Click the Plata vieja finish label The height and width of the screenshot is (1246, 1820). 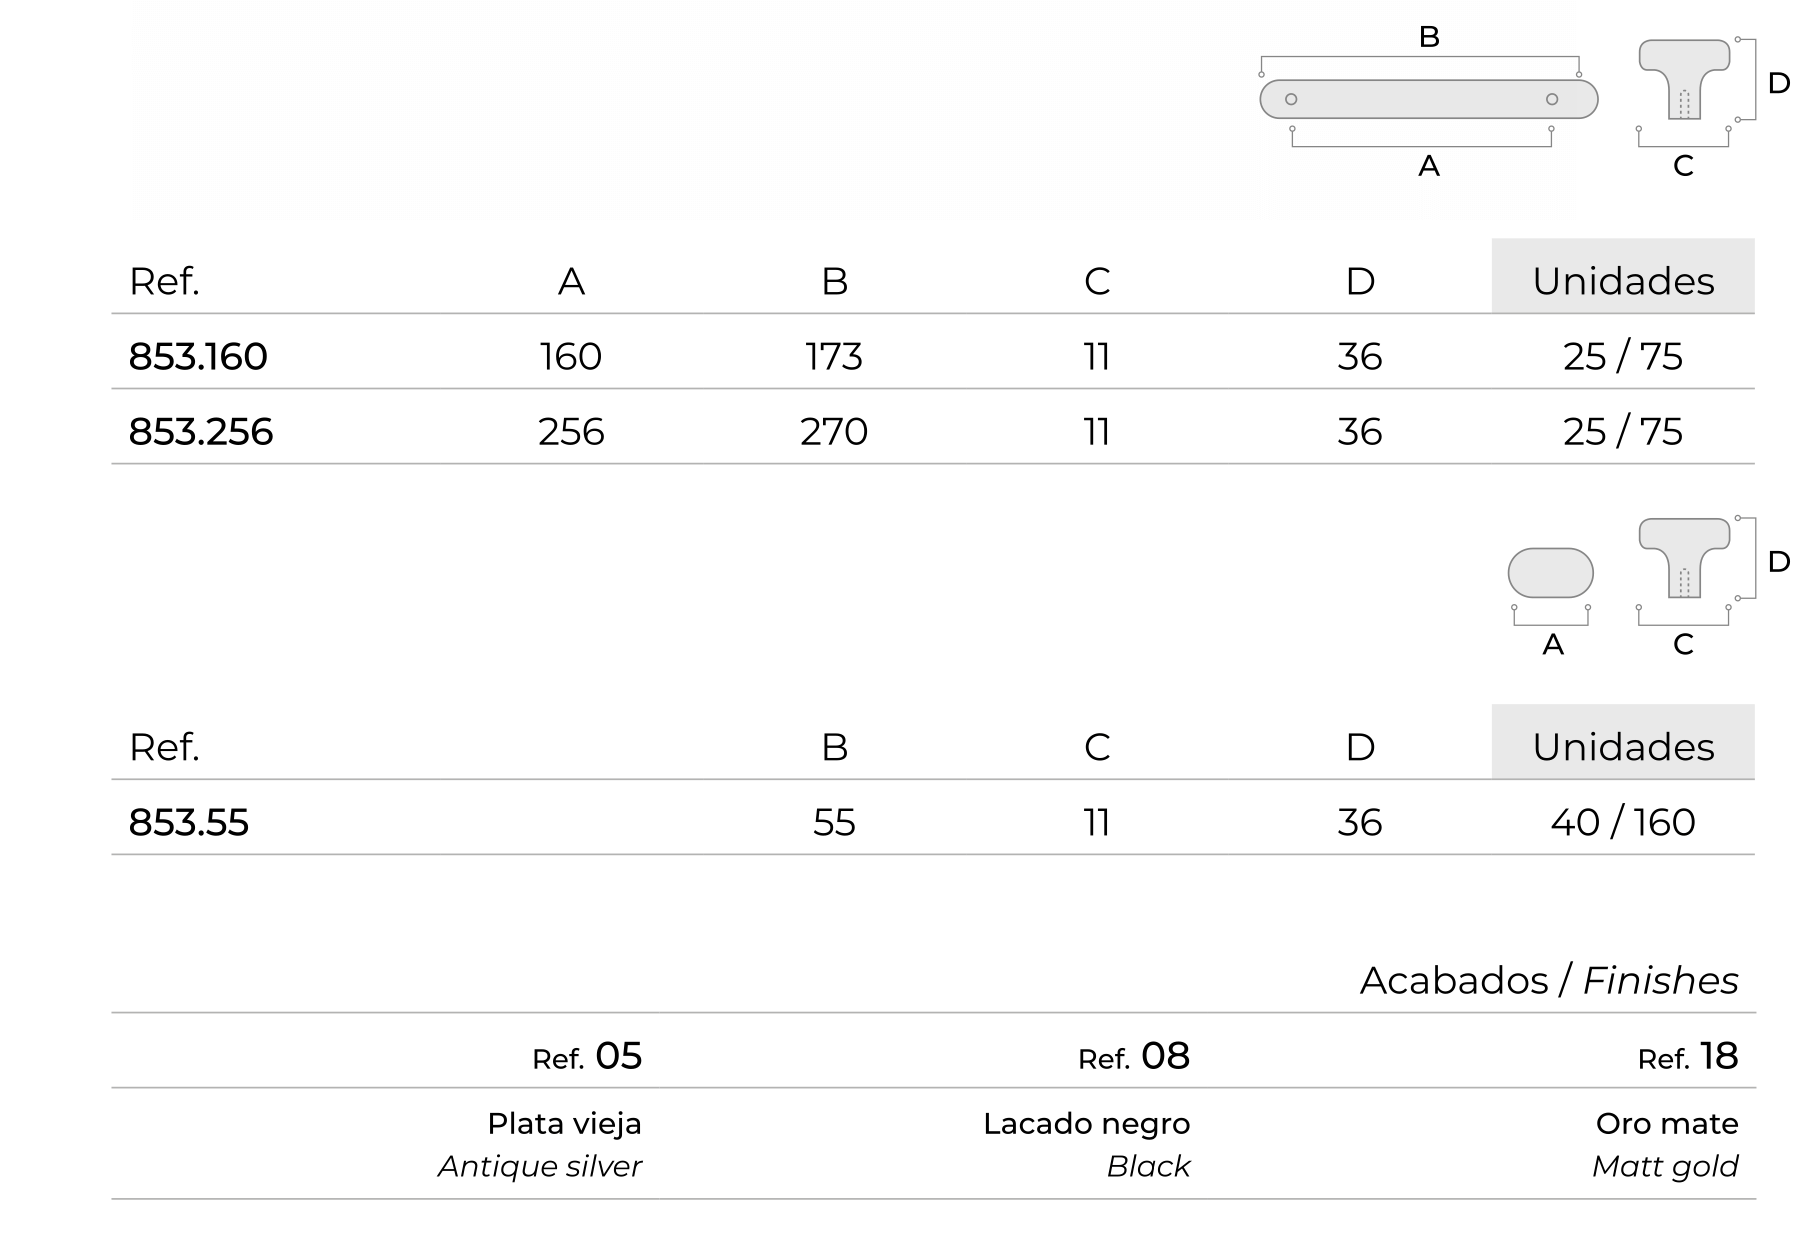tap(564, 1124)
